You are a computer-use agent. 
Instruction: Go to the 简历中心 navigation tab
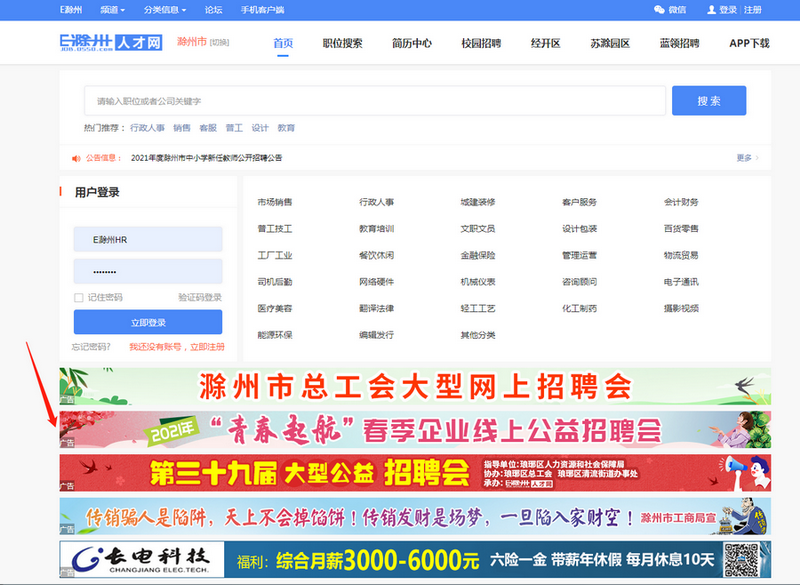(412, 43)
